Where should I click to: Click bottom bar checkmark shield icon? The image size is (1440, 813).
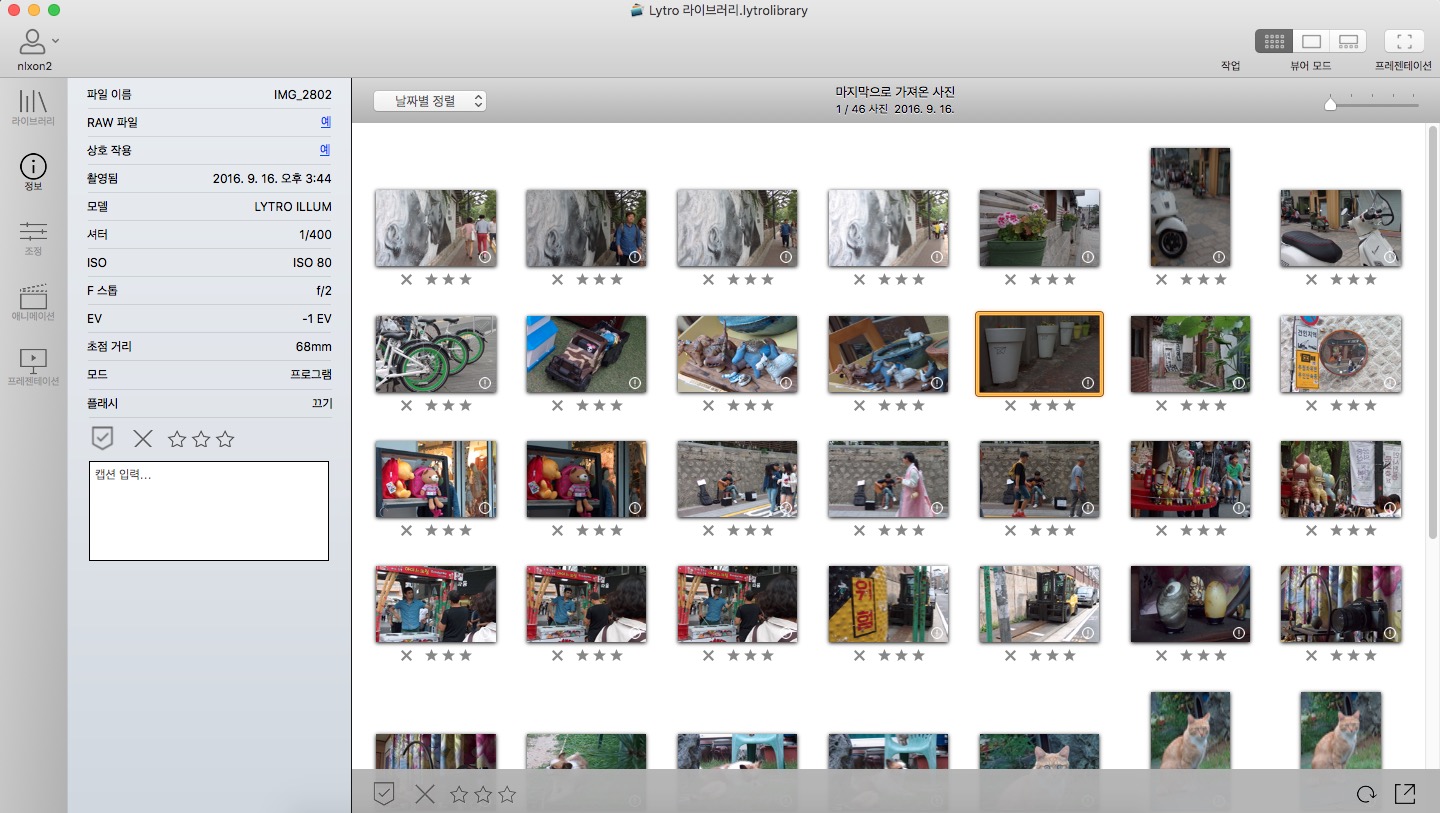click(x=384, y=794)
